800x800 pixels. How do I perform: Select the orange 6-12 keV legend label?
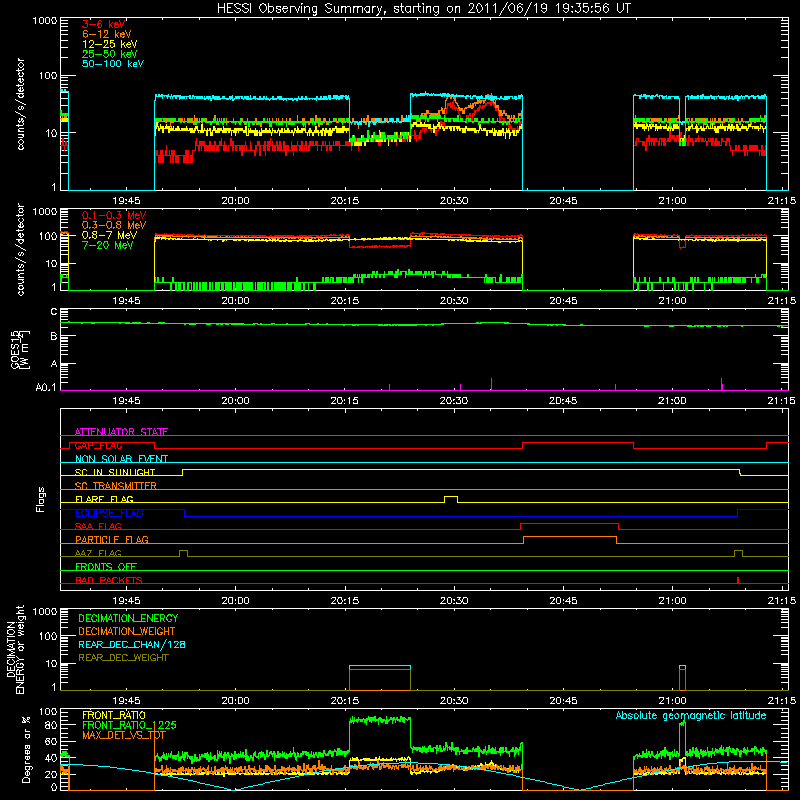(107, 34)
